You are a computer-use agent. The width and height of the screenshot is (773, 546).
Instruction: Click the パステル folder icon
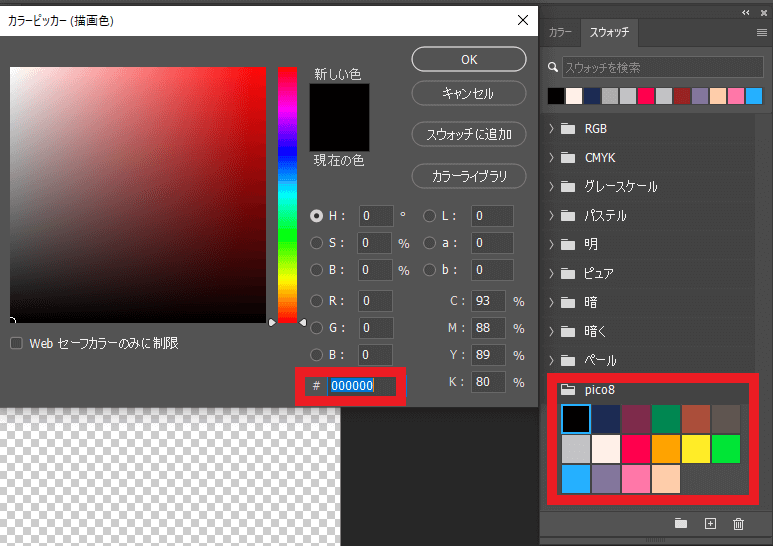pyautogui.click(x=568, y=216)
